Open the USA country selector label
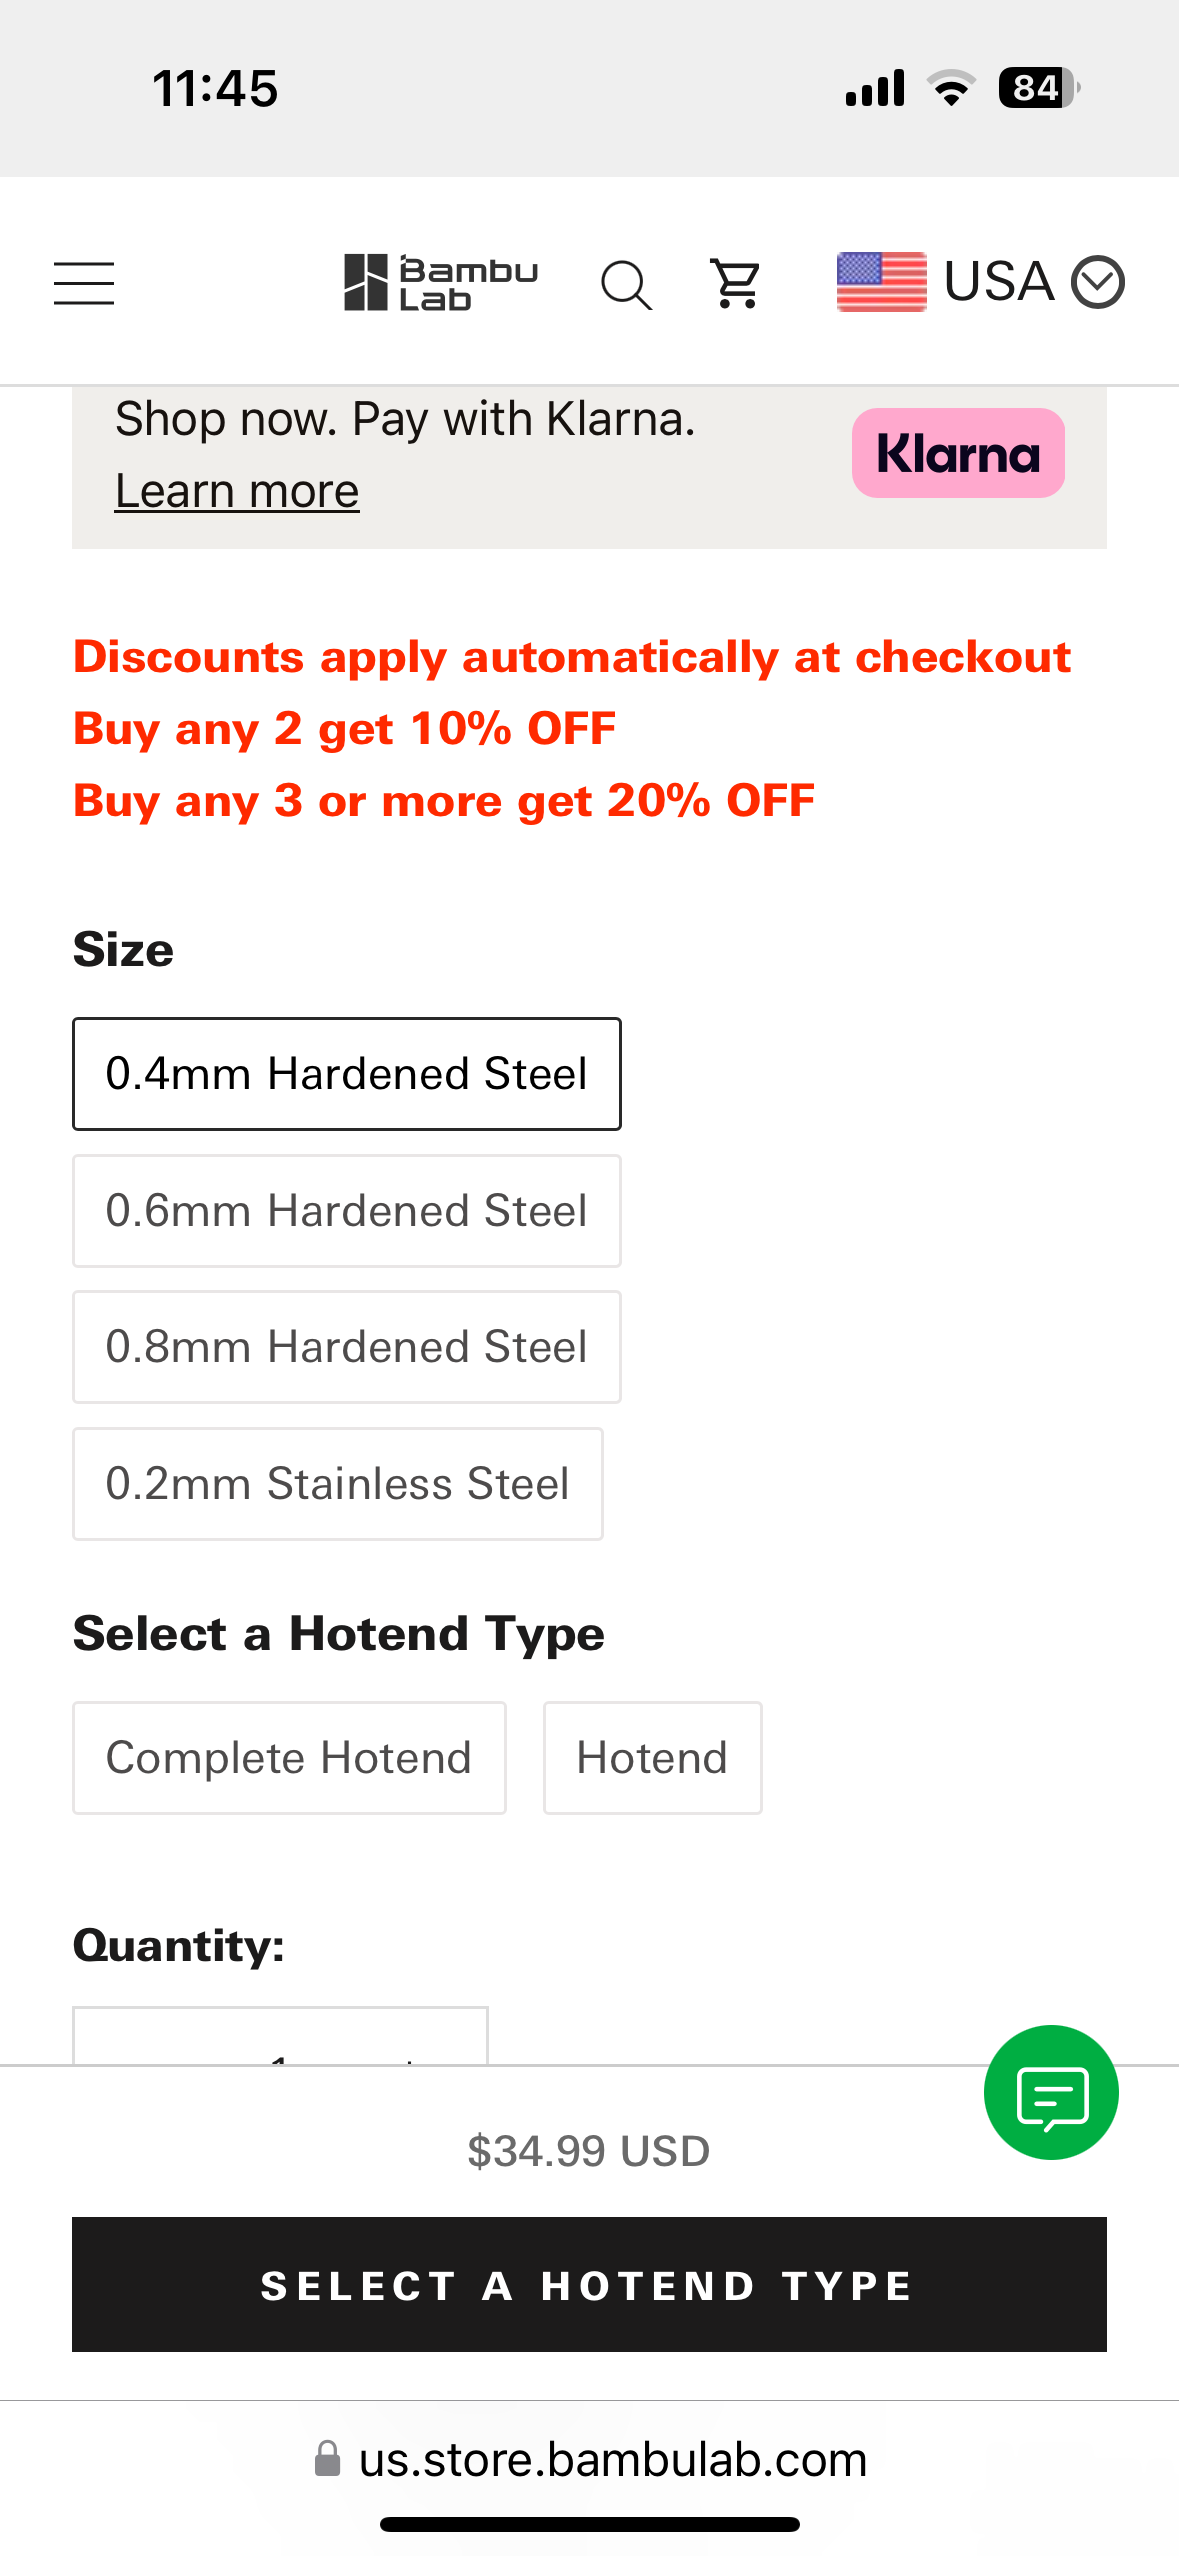The height and width of the screenshot is (2556, 1179). (x=998, y=282)
